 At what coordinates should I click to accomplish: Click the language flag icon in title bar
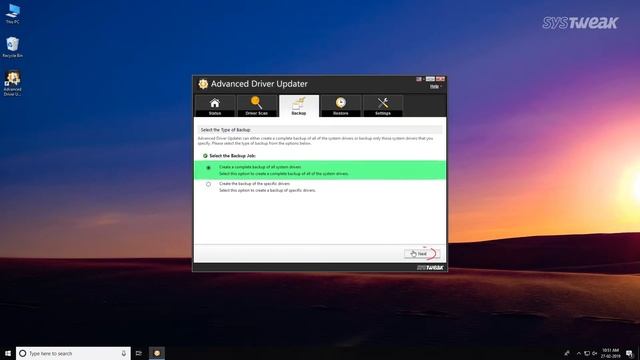[x=419, y=79]
